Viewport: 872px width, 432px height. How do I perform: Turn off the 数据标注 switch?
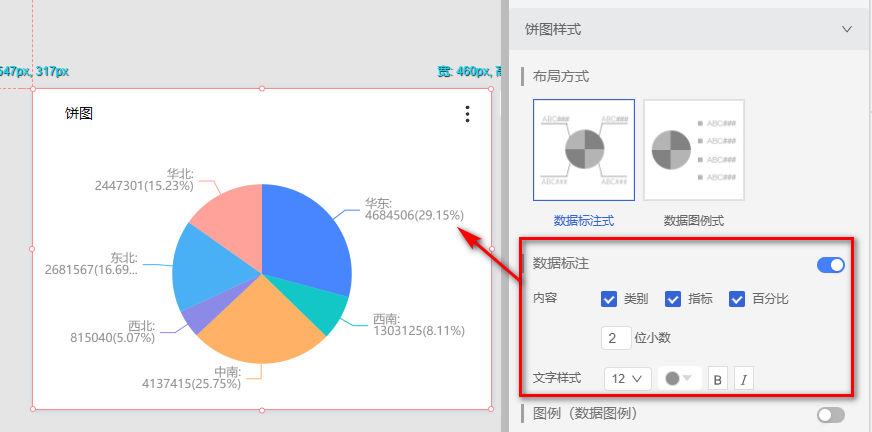(x=830, y=265)
